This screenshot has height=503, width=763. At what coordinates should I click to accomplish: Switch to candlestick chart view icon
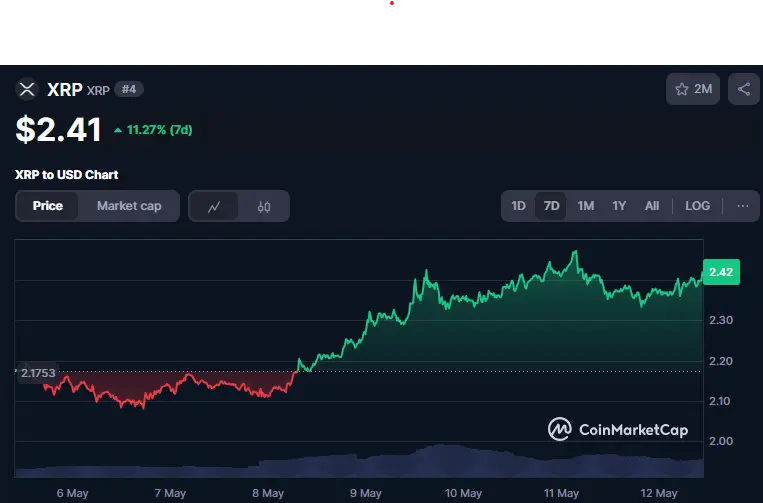pyautogui.click(x=264, y=206)
